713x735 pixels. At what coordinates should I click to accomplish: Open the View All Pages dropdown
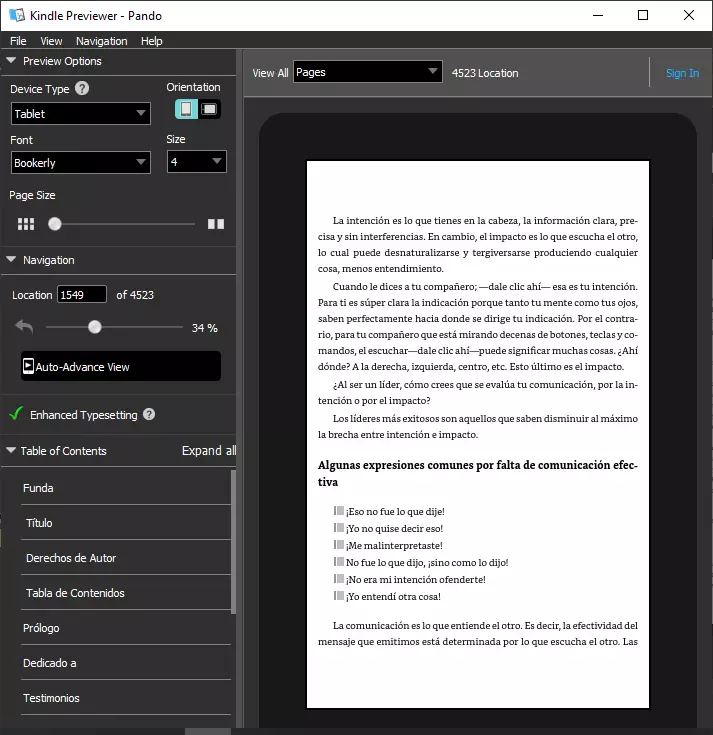(368, 72)
